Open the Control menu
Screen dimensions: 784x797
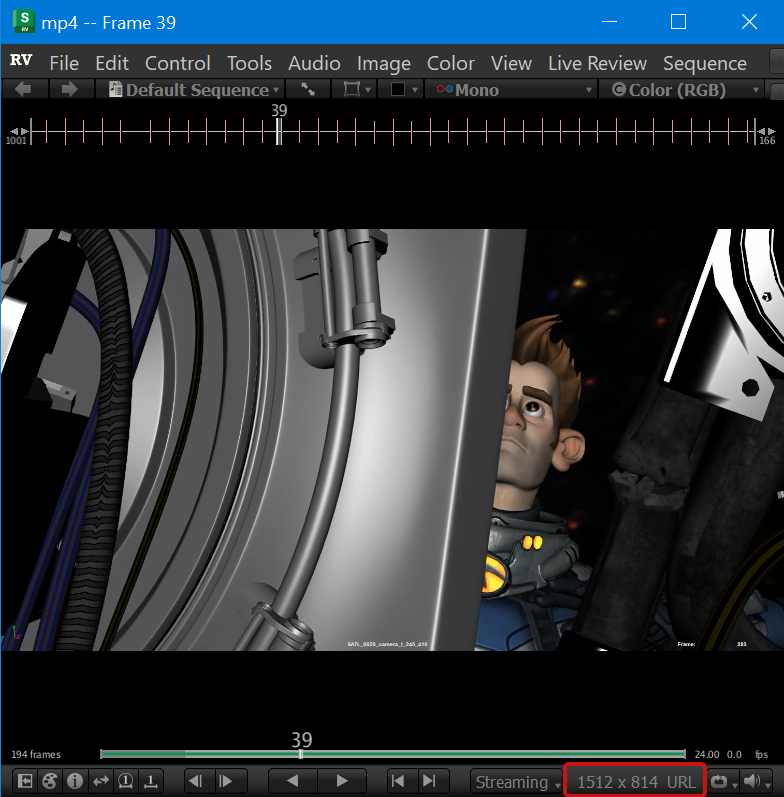tap(177, 64)
